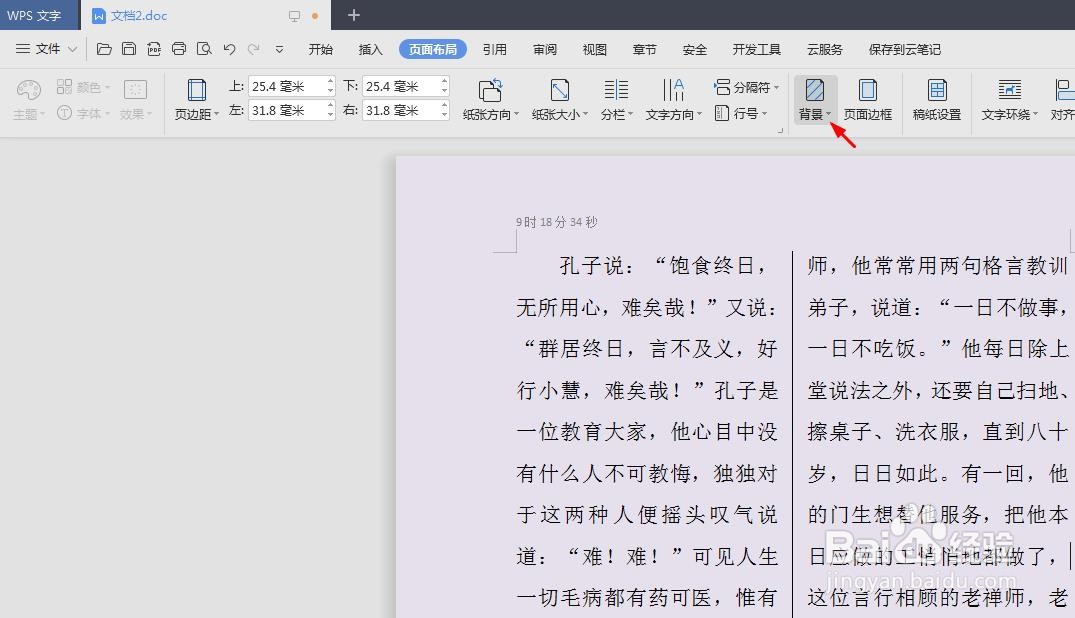Switch to the 视图 tab
The height and width of the screenshot is (618, 1075).
tap(594, 49)
